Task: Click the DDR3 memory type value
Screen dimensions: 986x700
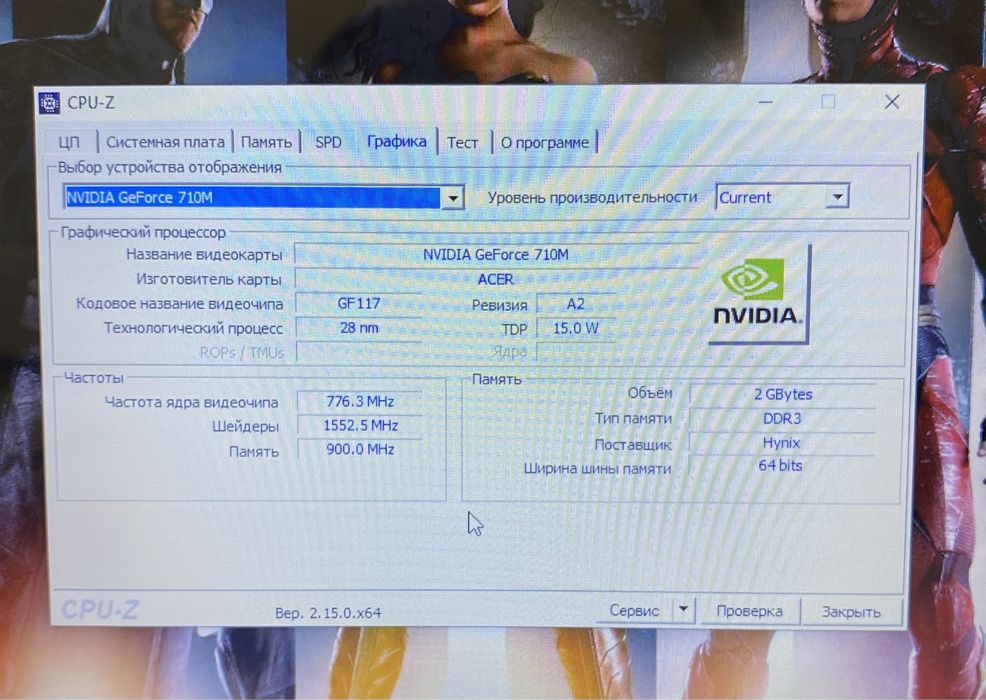Action: point(783,419)
